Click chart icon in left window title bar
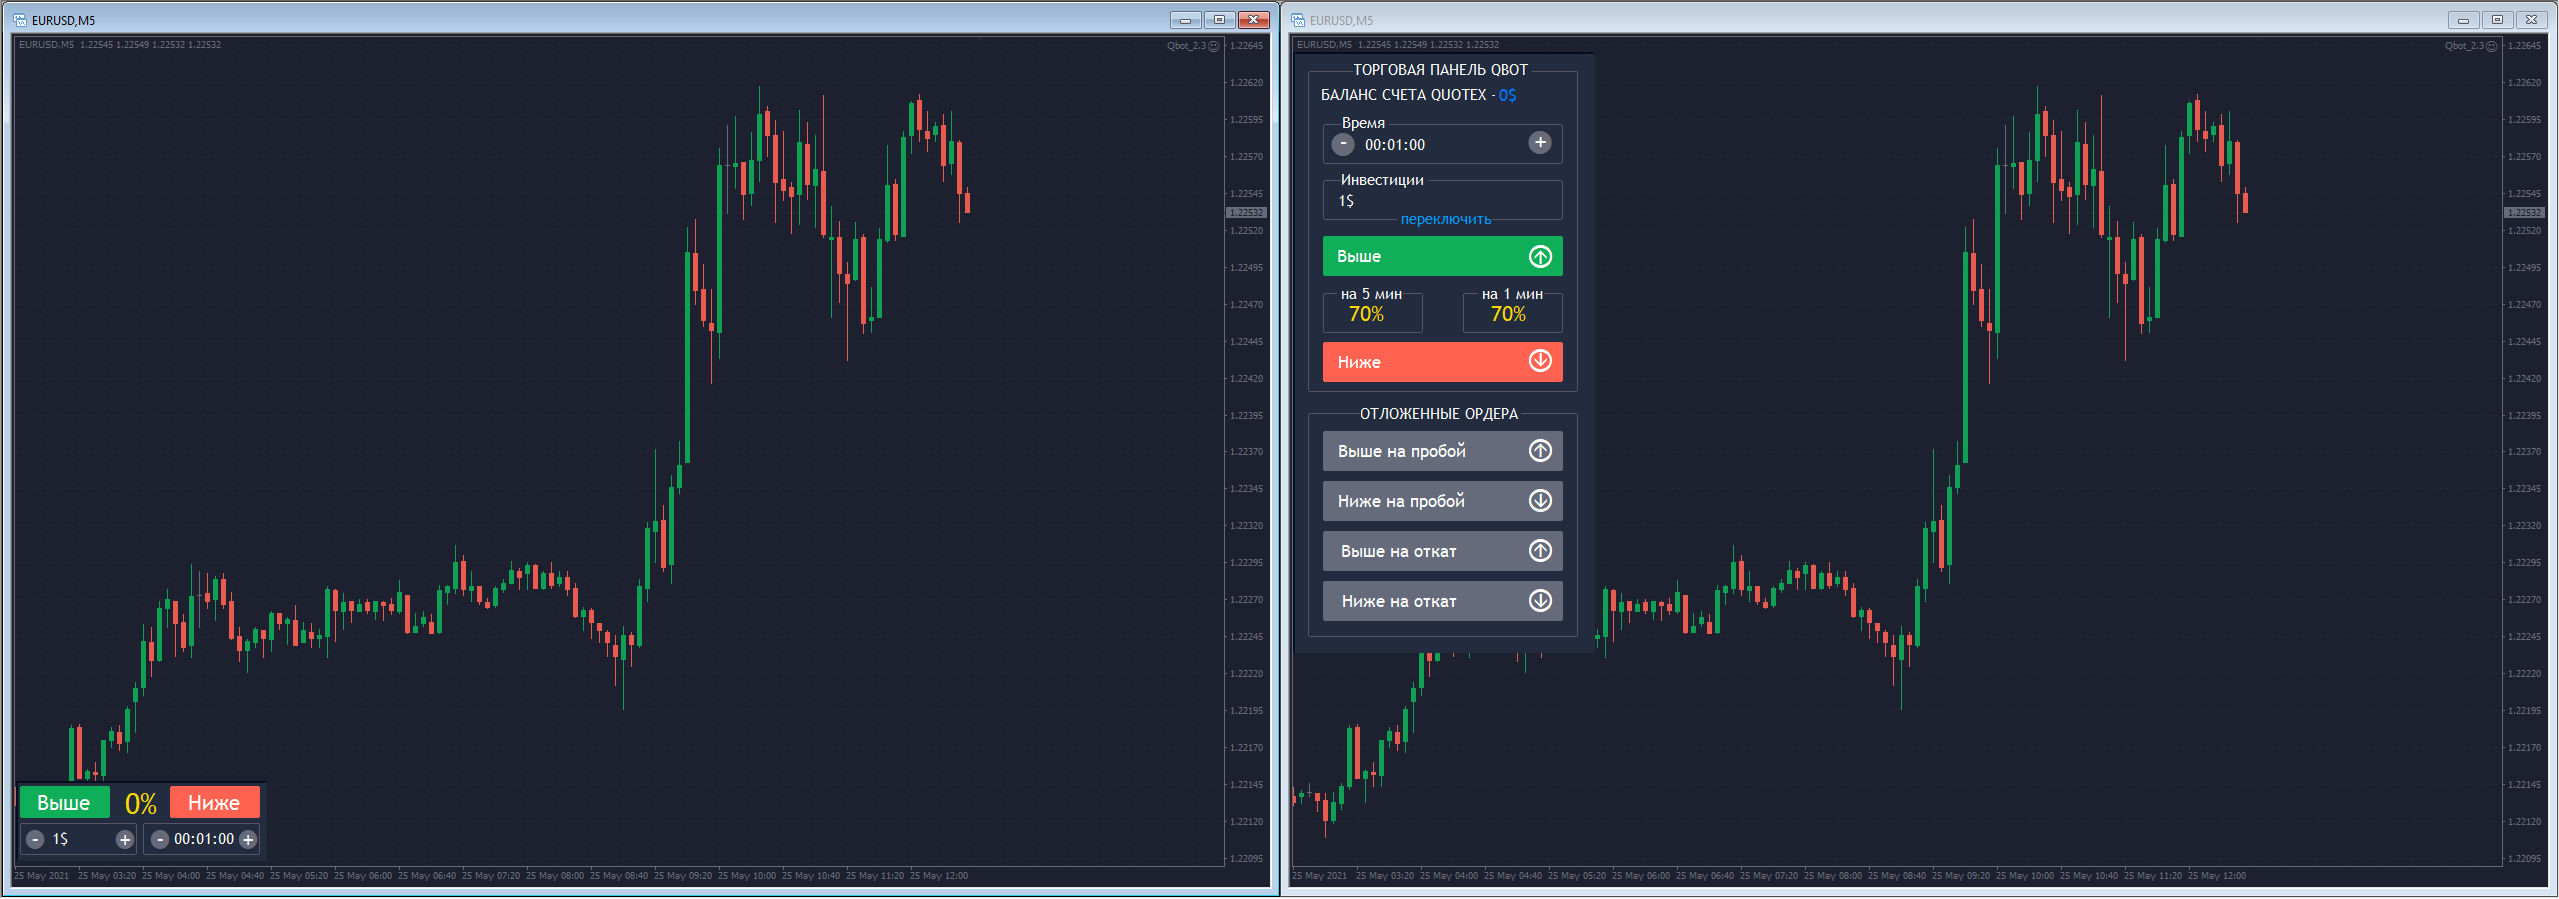The image size is (2559, 899). pos(20,20)
